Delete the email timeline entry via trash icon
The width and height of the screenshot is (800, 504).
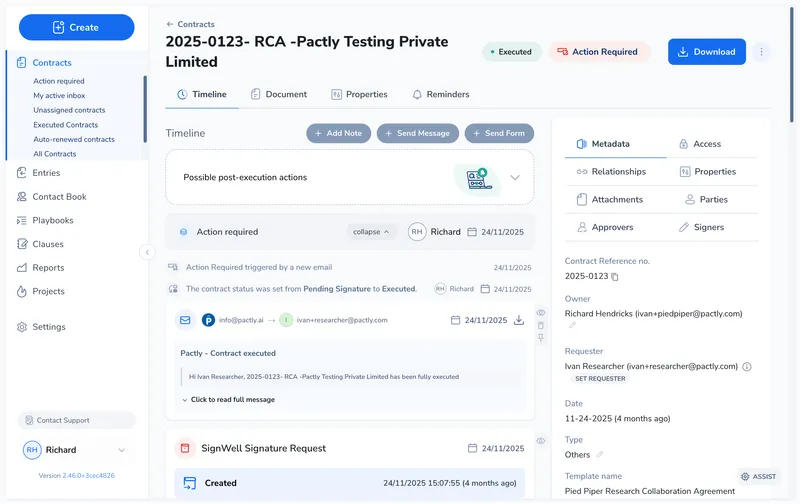tap(541, 325)
